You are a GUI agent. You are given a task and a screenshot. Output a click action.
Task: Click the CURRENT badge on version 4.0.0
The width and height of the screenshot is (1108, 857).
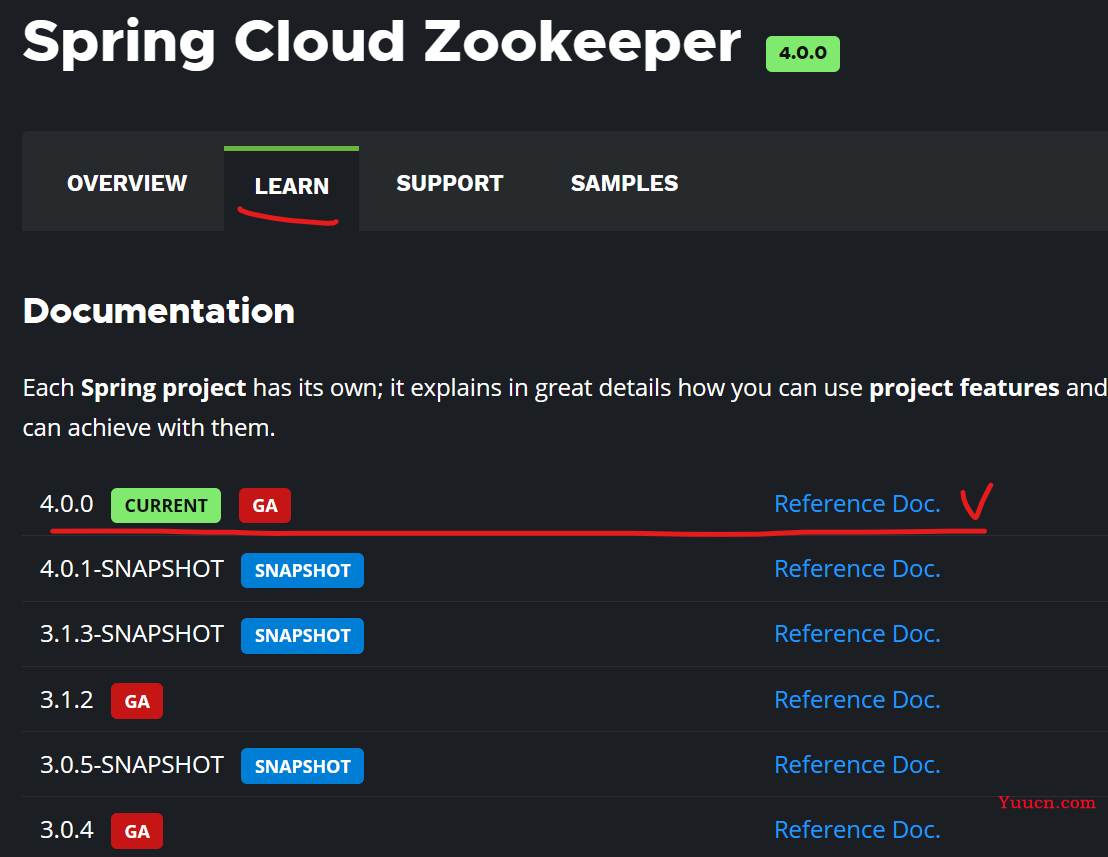coord(166,506)
